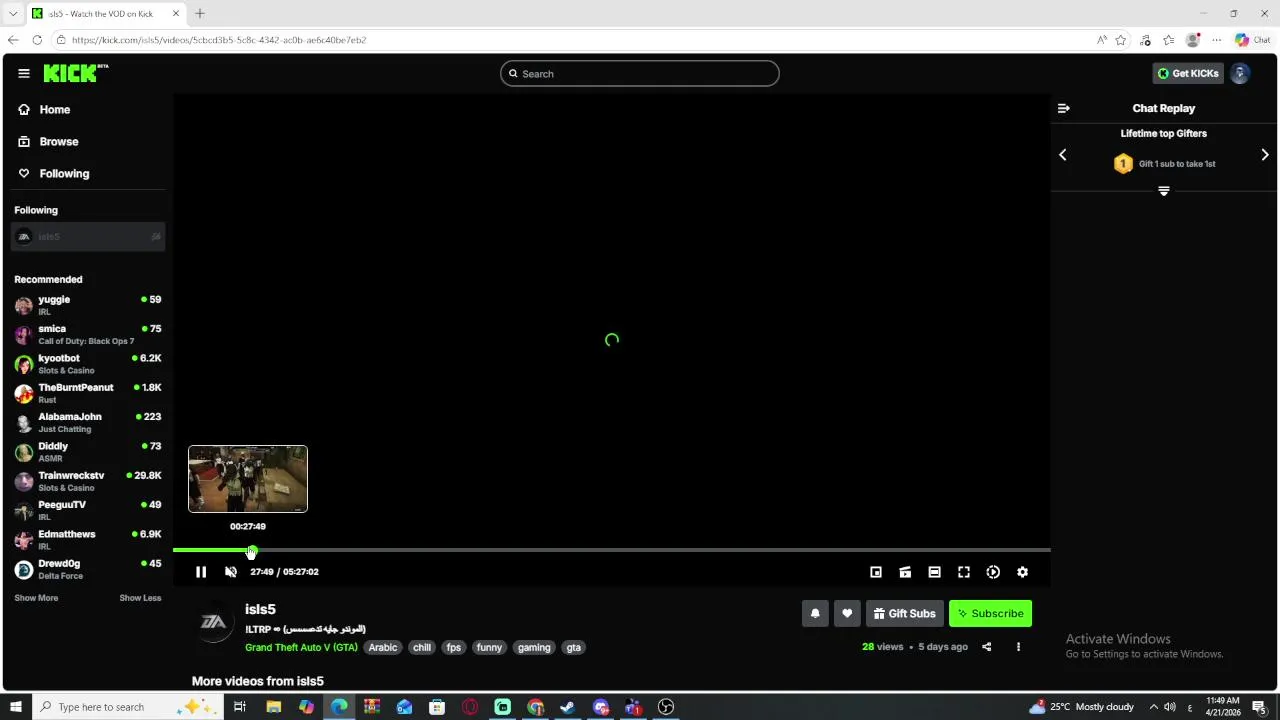Click the green Subscribe button
This screenshot has width=1280, height=720.
(x=990, y=614)
